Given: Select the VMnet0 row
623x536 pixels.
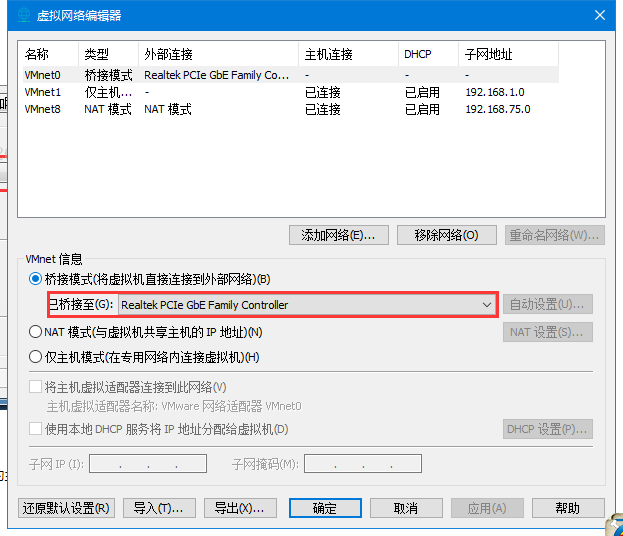Looking at the screenshot, I should pos(291,75).
